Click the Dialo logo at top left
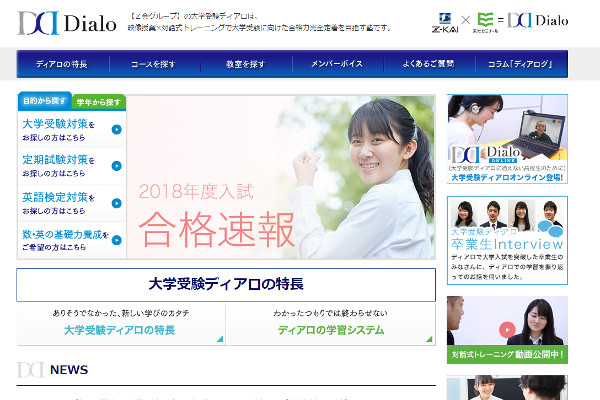Screen dimensions: 600x400 coord(67,23)
